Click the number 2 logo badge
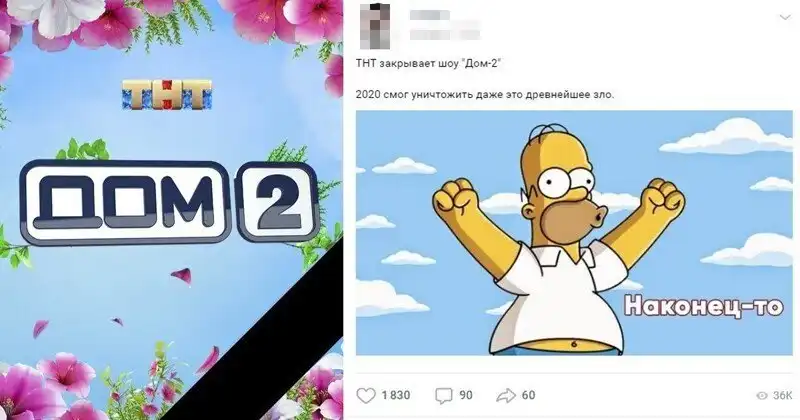The image size is (800, 420). click(x=278, y=203)
